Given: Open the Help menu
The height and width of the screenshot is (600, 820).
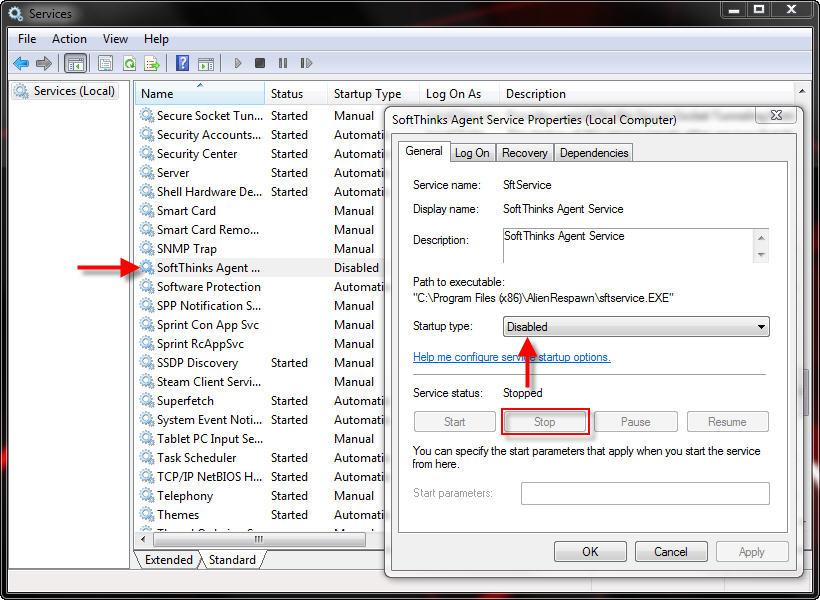Looking at the screenshot, I should tap(156, 39).
